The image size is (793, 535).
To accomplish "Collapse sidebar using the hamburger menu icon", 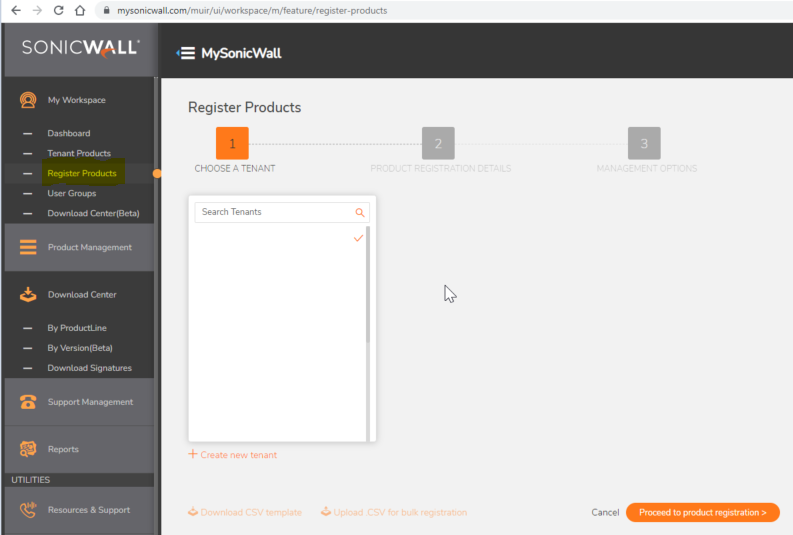I will point(185,53).
